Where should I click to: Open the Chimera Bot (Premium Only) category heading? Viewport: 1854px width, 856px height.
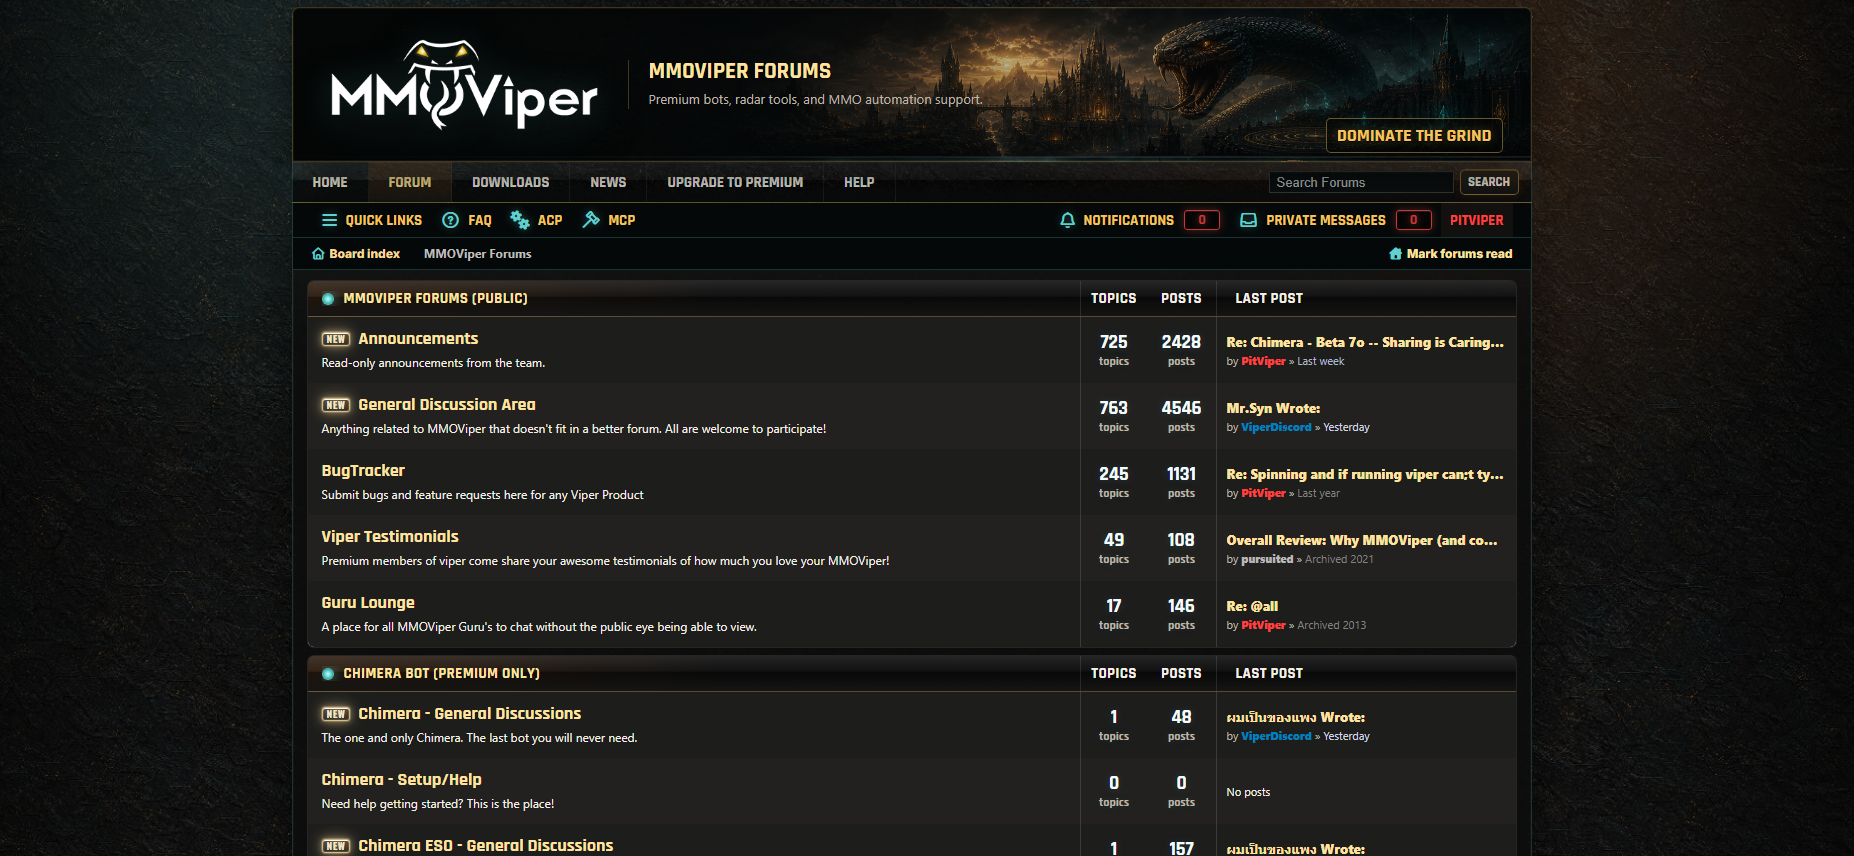(x=441, y=674)
